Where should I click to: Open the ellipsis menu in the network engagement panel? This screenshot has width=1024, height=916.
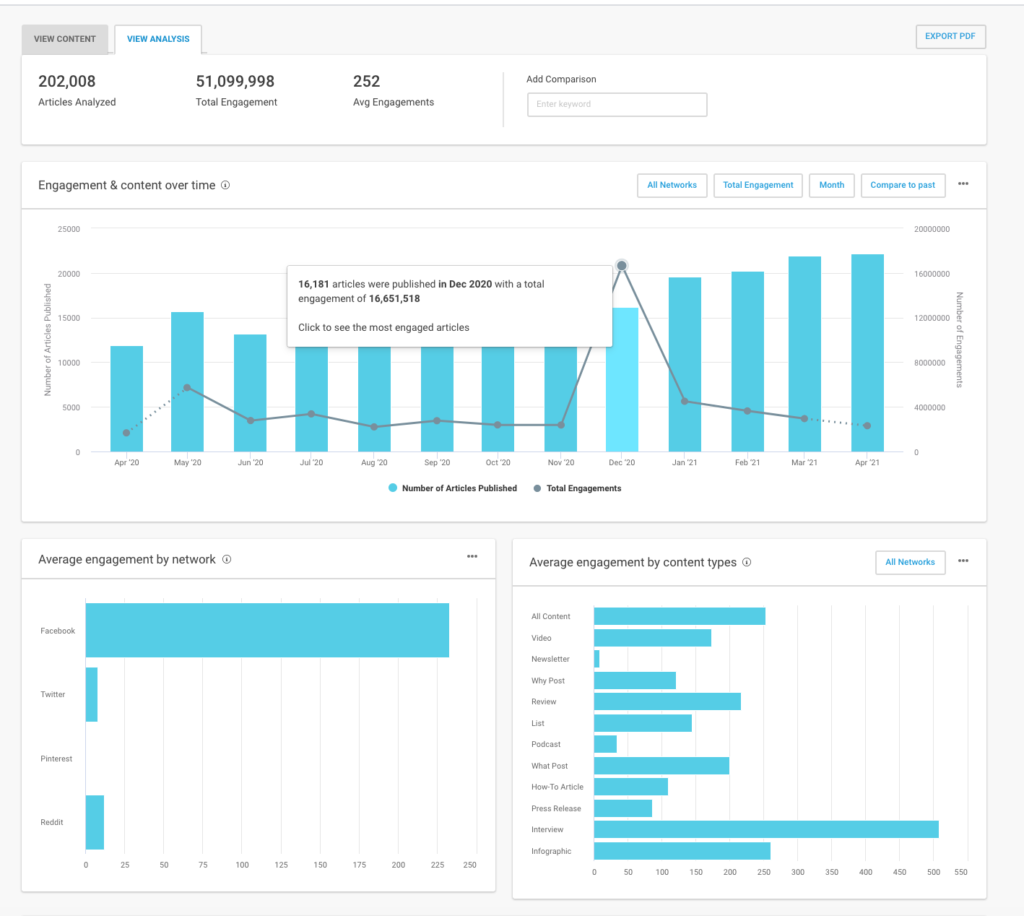click(472, 557)
